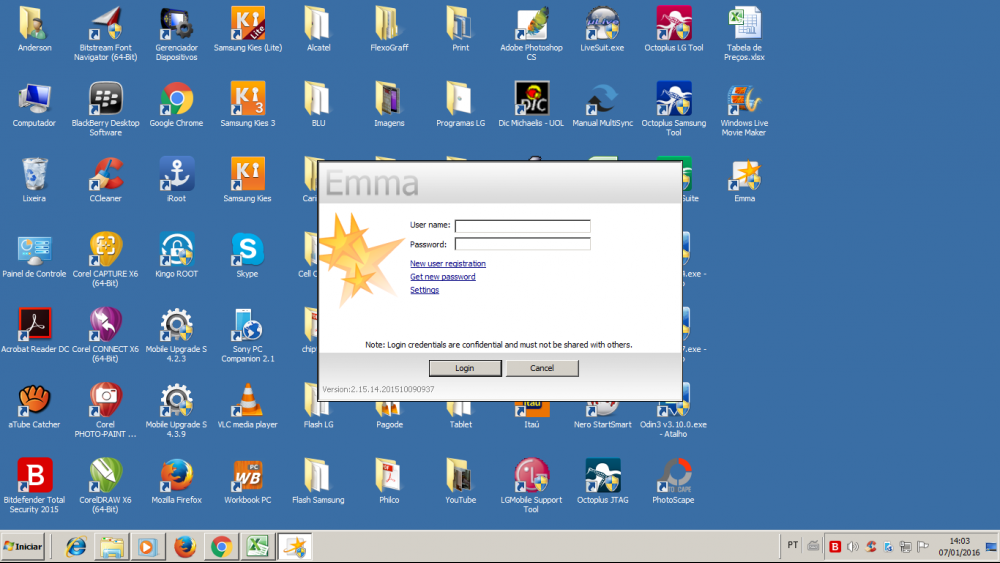The height and width of the screenshot is (563, 1000).
Task: Click the Password input field
Action: tap(522, 244)
